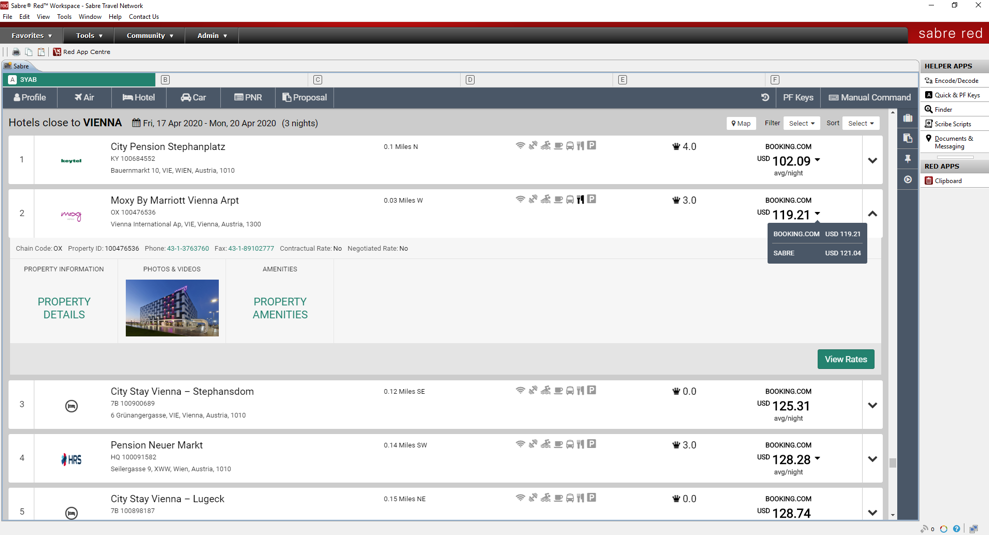989x535 pixels.
Task: Open the Documents & Messaging helper app
Action: coord(950,142)
